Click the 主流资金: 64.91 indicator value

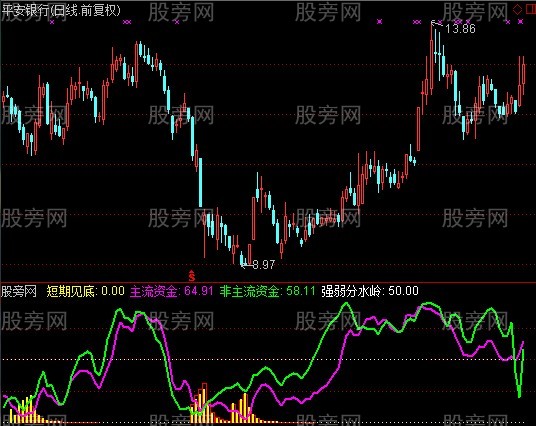[172, 291]
